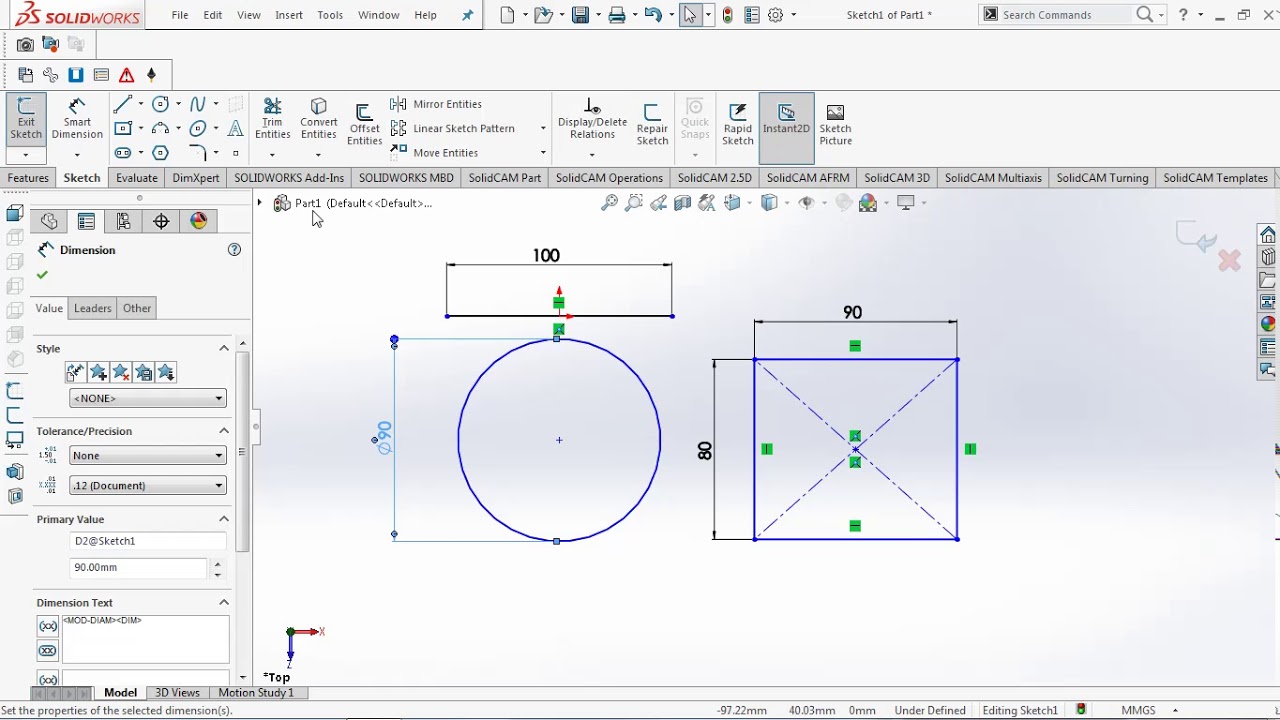Click the Rebuild traffic light icon
Image resolution: width=1280 pixels, height=720 pixels.
click(727, 15)
